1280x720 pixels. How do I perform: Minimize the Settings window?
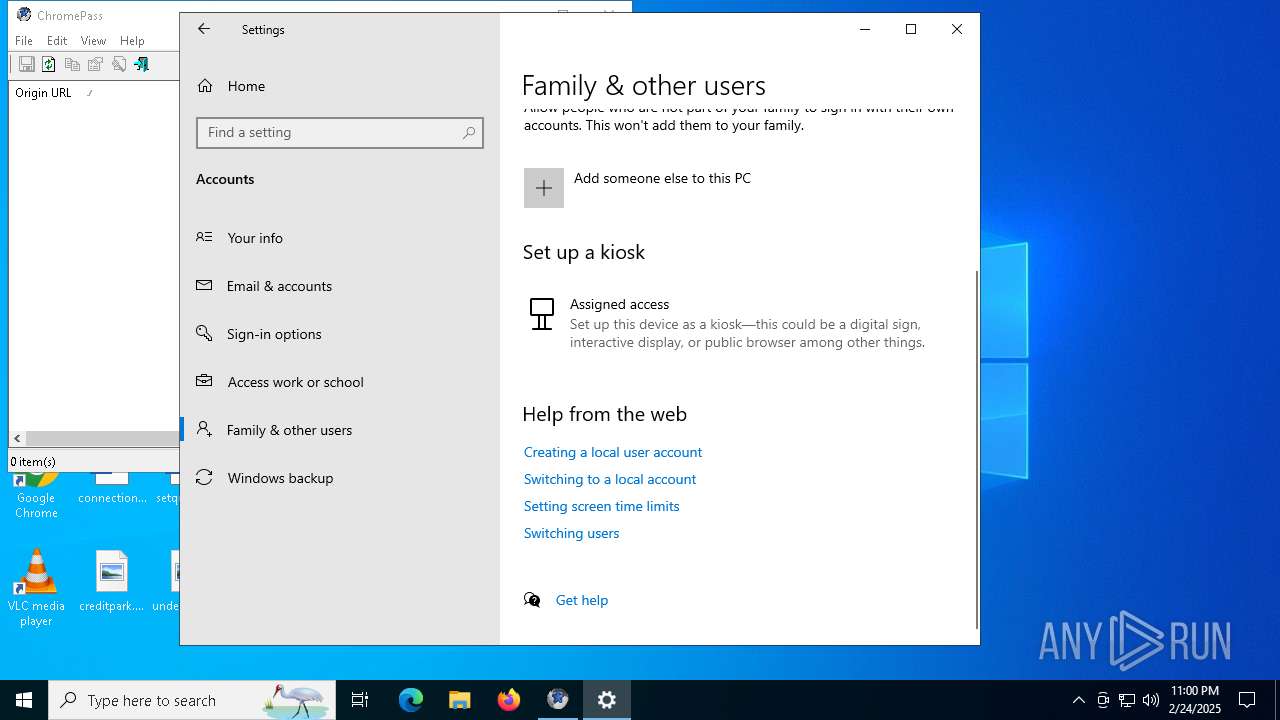(x=865, y=29)
